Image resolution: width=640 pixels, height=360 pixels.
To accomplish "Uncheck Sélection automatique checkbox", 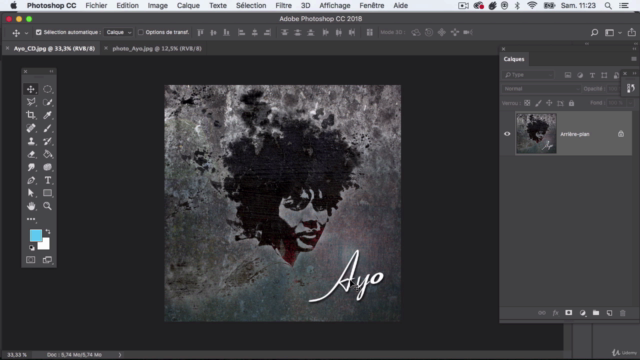I will click(x=39, y=32).
